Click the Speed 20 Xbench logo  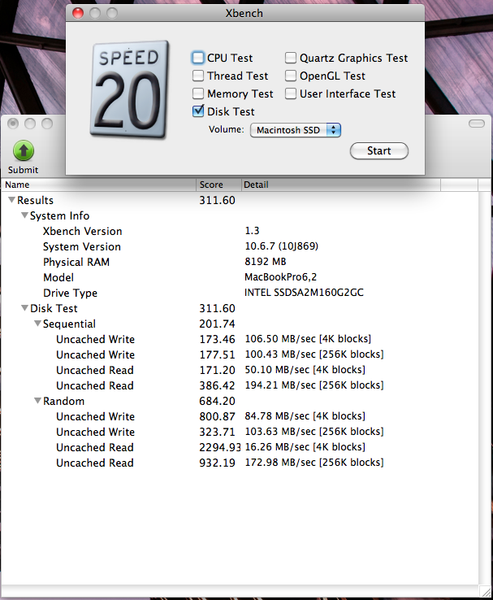click(x=129, y=89)
